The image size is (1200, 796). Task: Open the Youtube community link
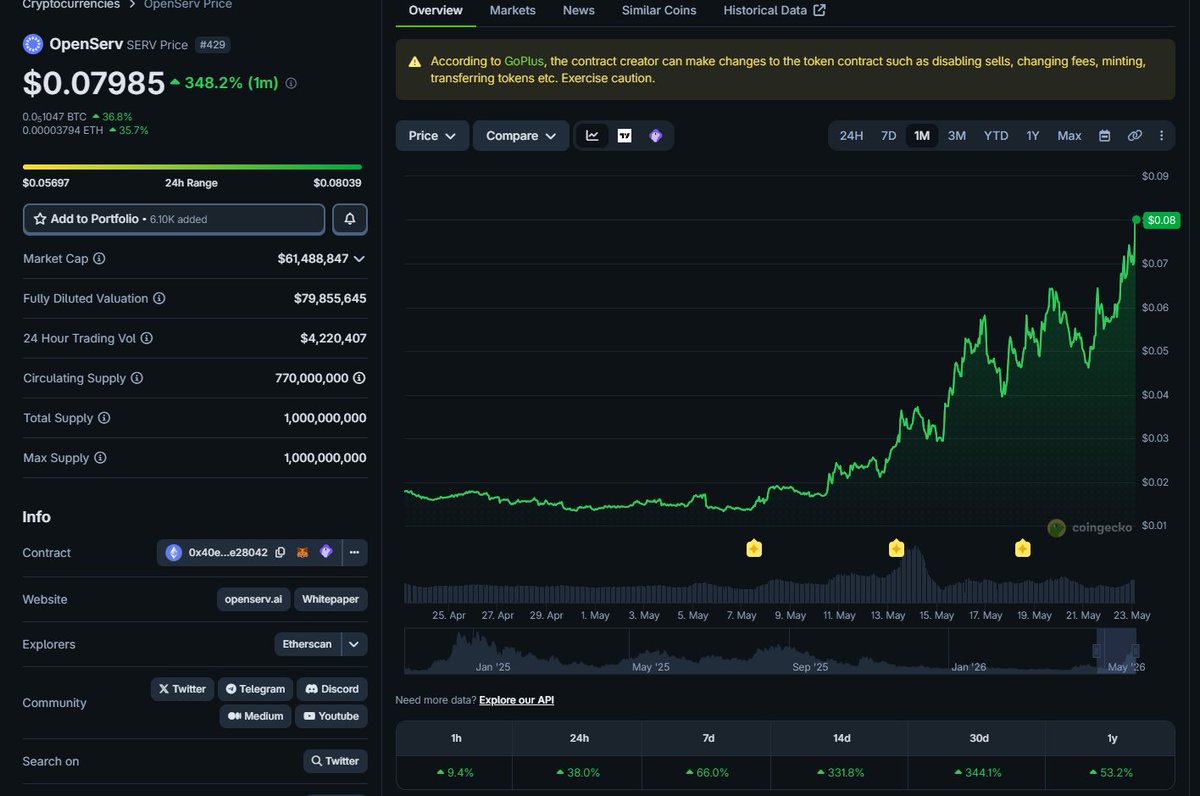(331, 715)
